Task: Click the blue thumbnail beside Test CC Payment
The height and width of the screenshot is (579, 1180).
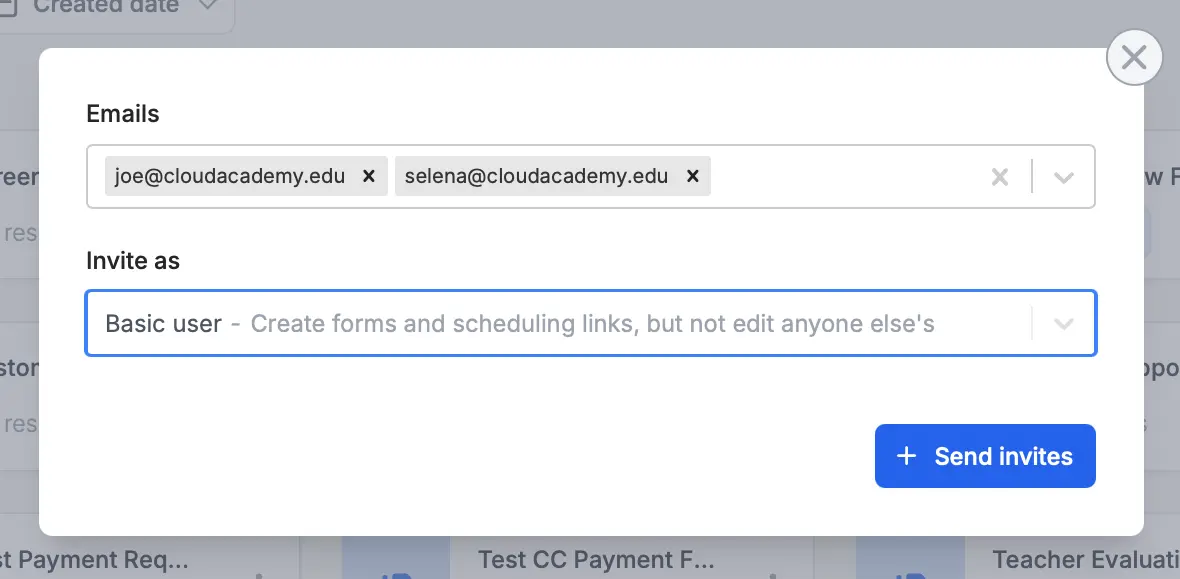Action: pyautogui.click(x=396, y=557)
